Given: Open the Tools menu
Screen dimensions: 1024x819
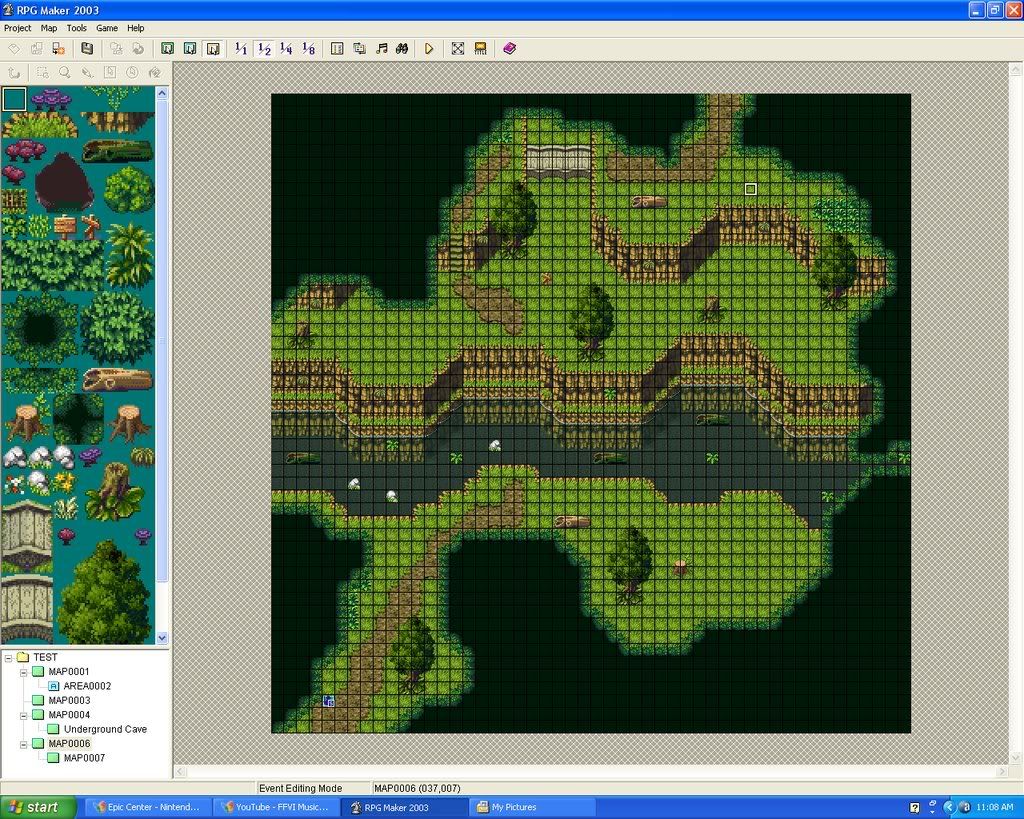Looking at the screenshot, I should 76,28.
